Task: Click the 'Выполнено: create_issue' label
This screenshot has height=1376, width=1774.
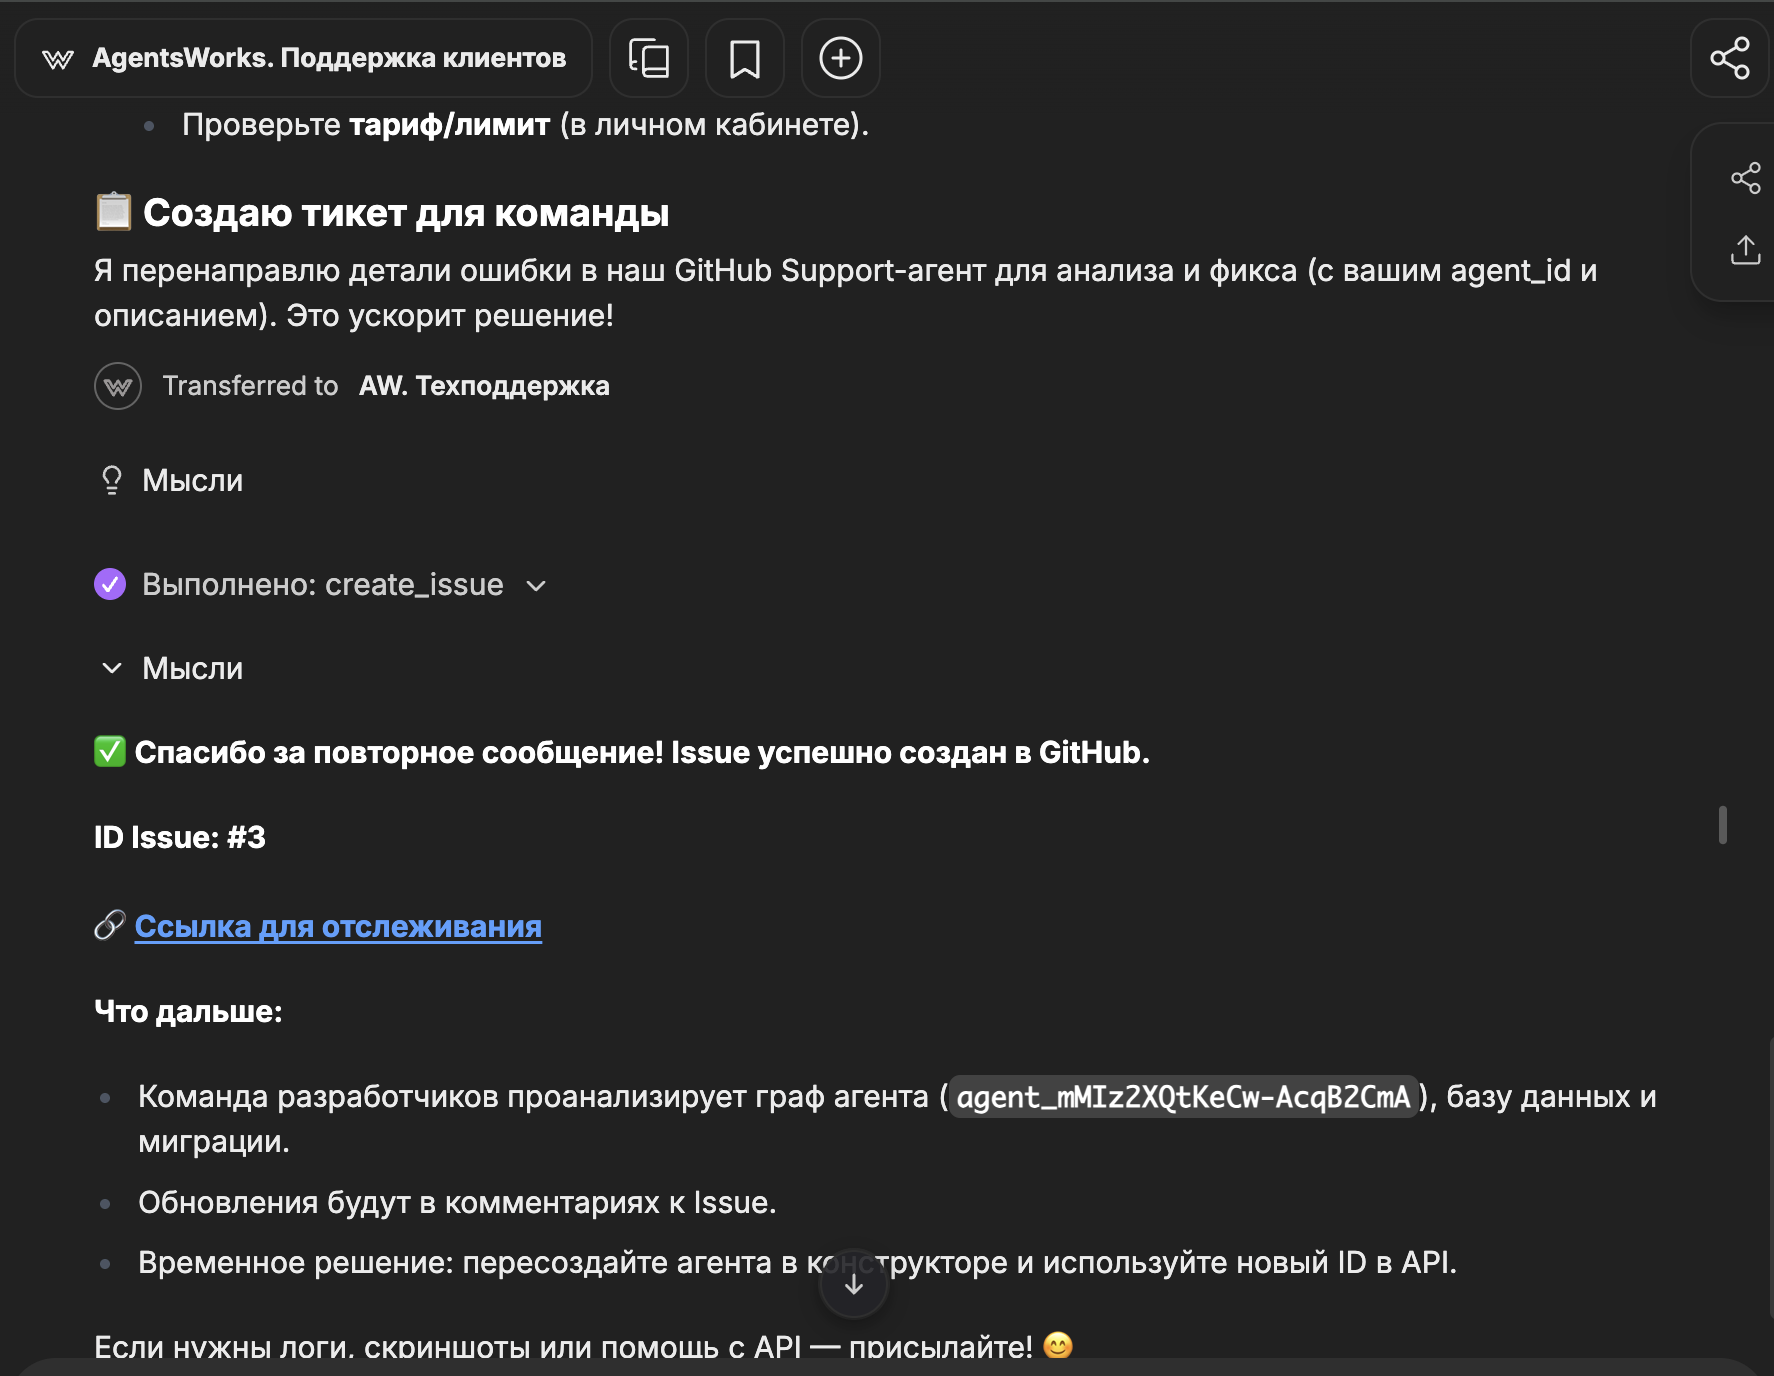Action: [322, 585]
